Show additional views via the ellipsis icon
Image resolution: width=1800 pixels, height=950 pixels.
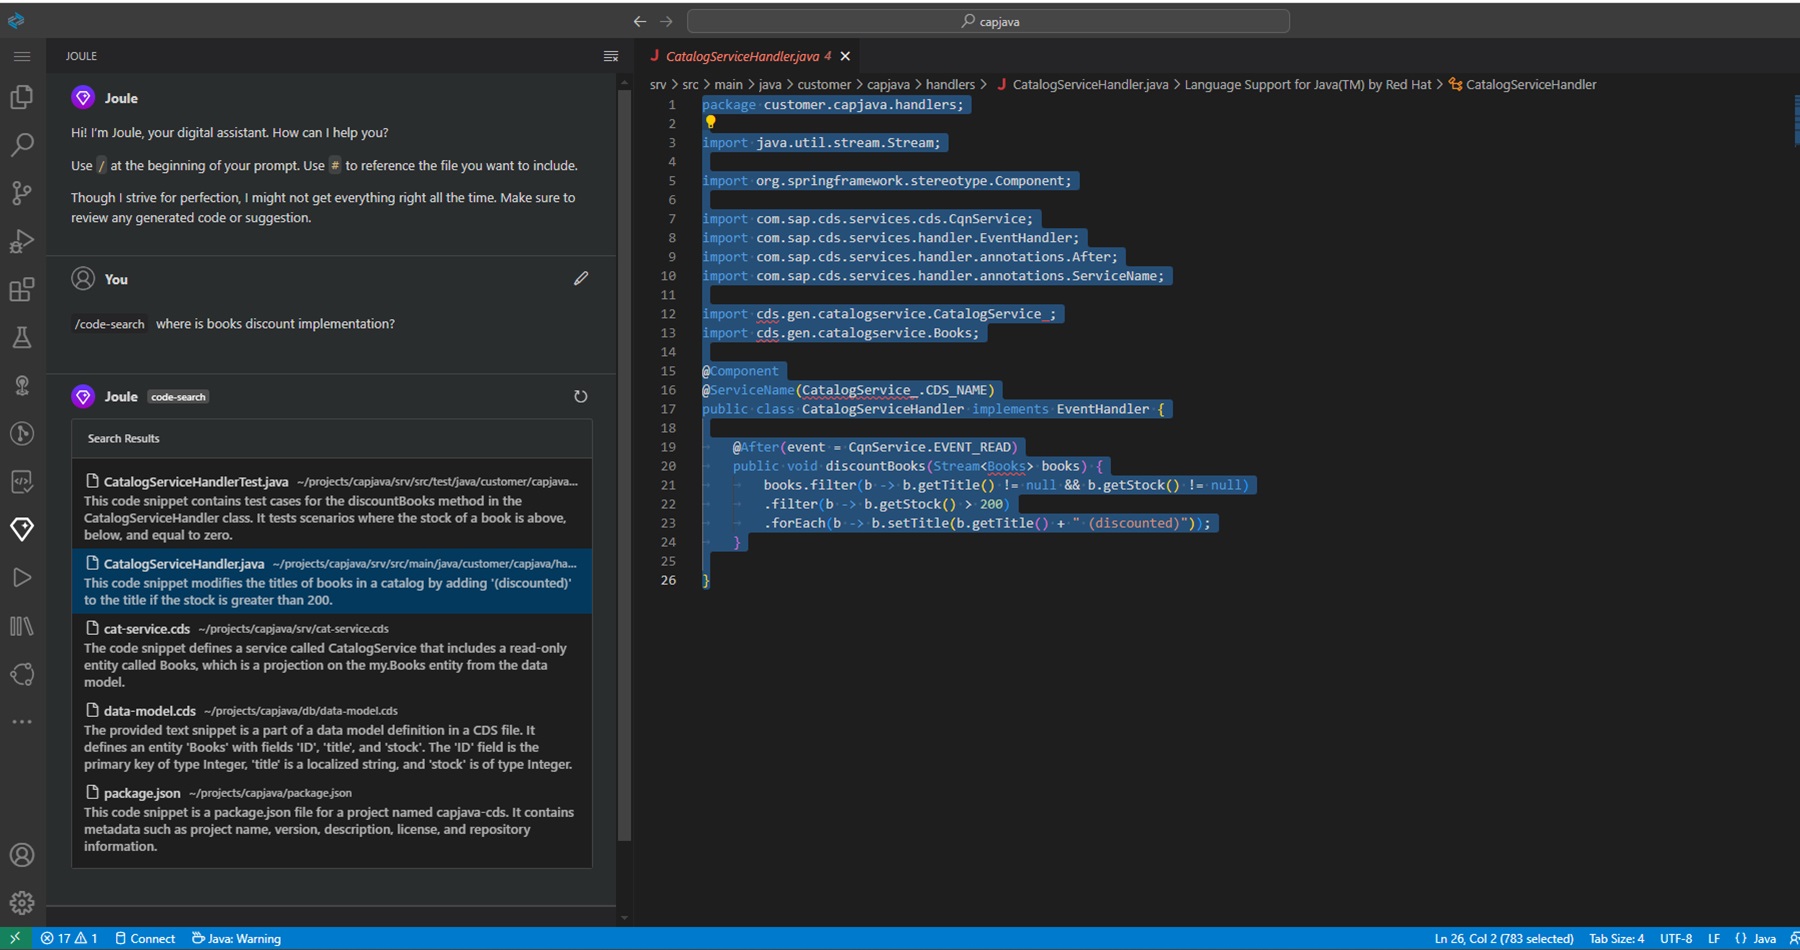22,721
